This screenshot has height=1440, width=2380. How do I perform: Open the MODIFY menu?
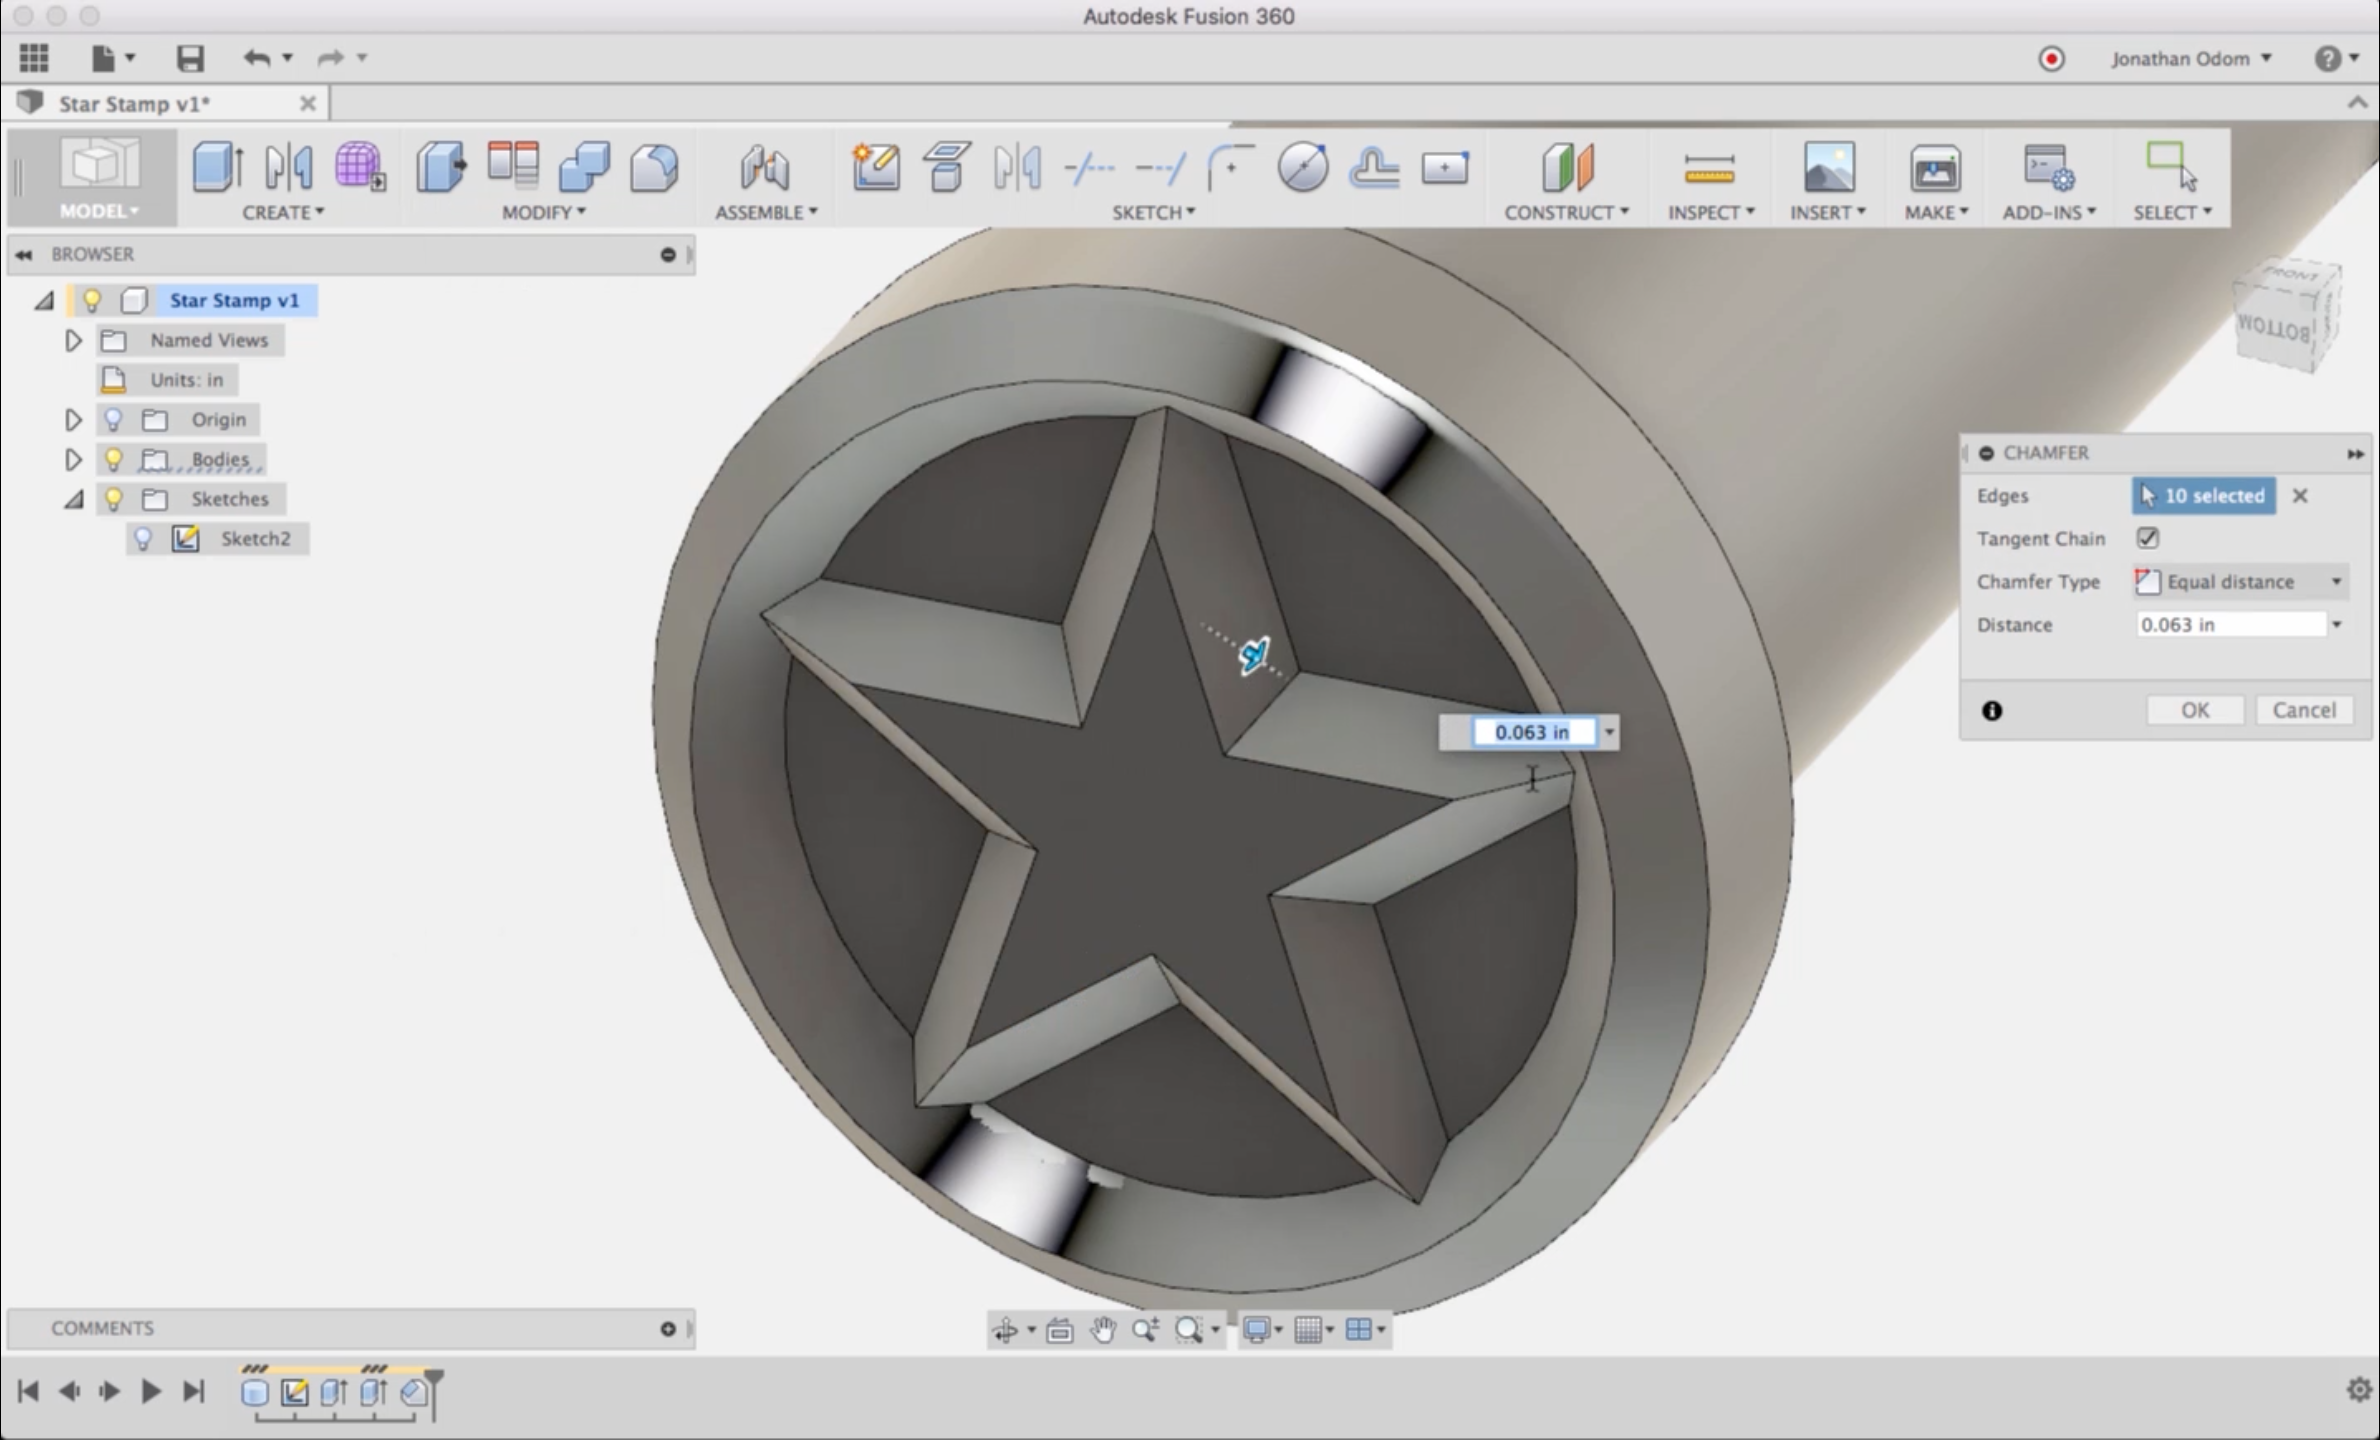click(543, 212)
